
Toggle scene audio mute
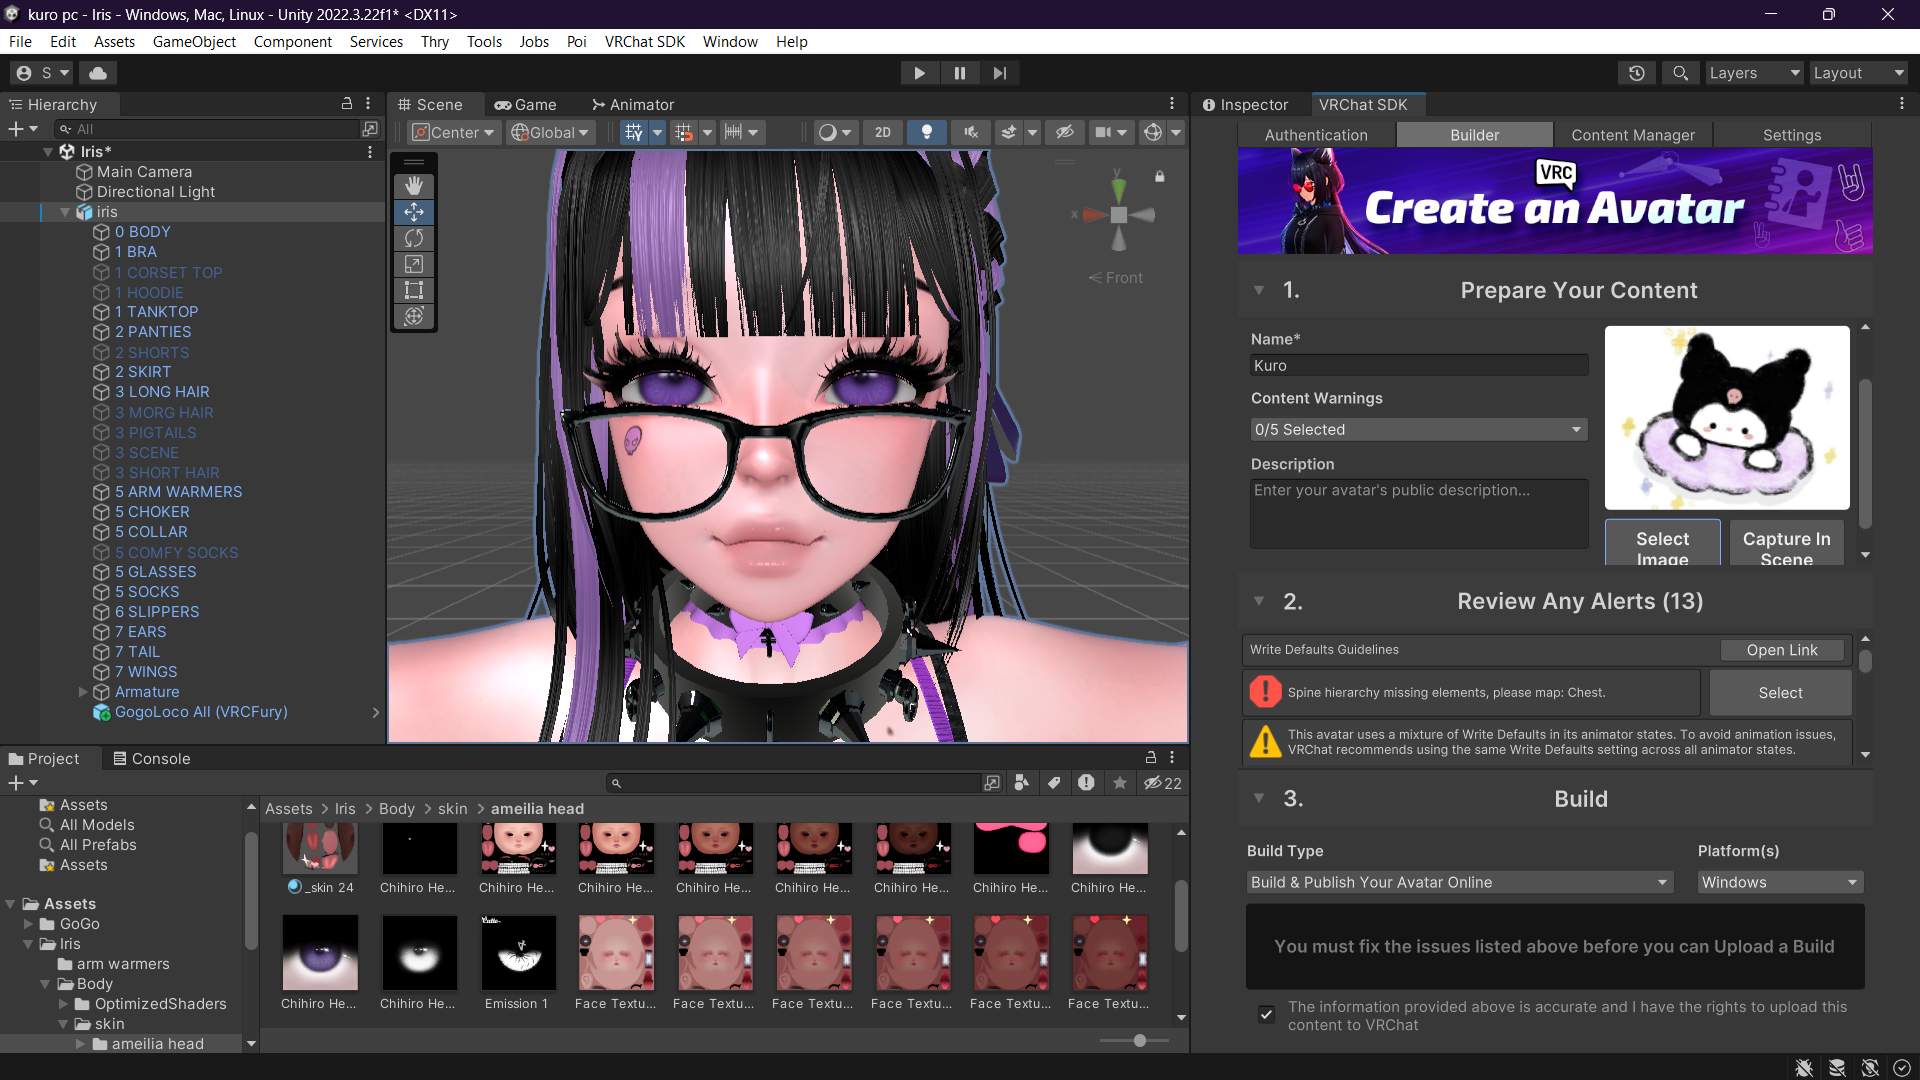click(x=970, y=132)
